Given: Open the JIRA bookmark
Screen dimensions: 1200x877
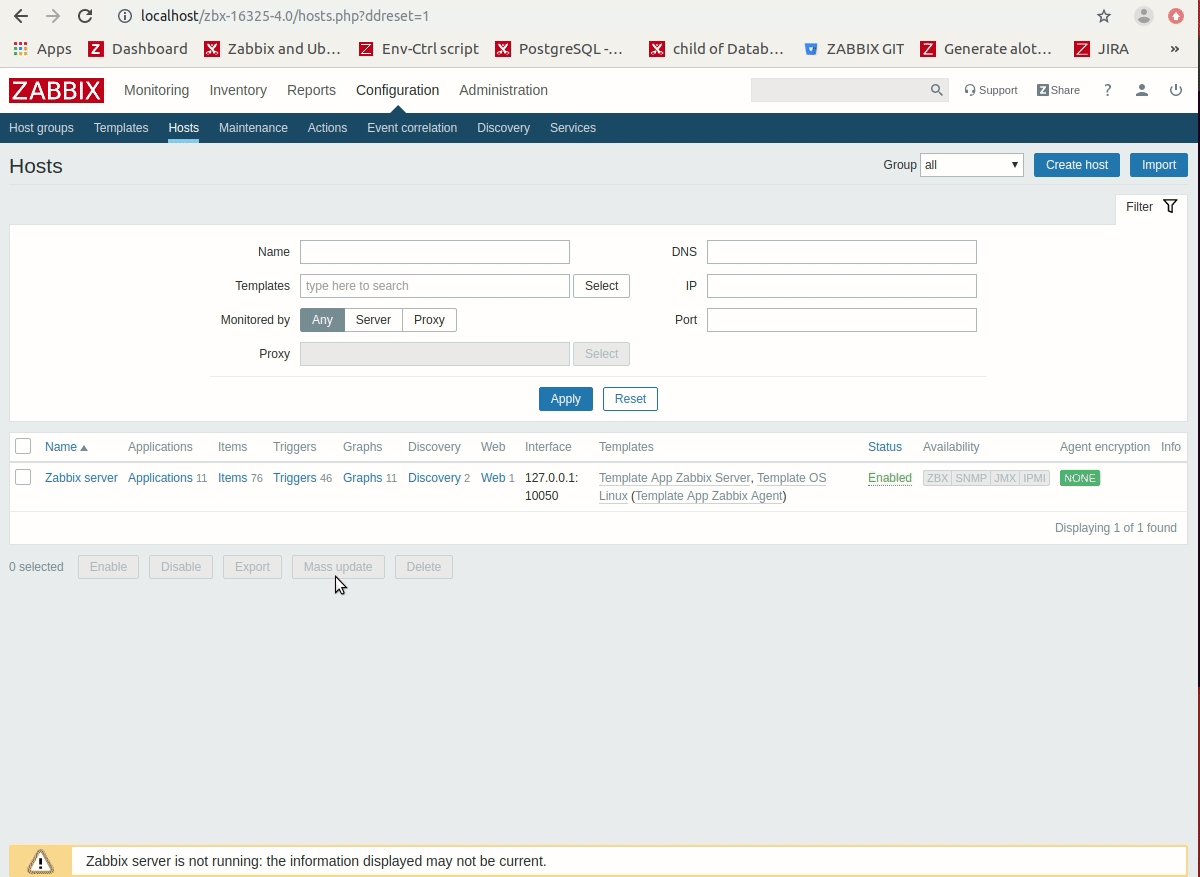Looking at the screenshot, I should (1101, 49).
